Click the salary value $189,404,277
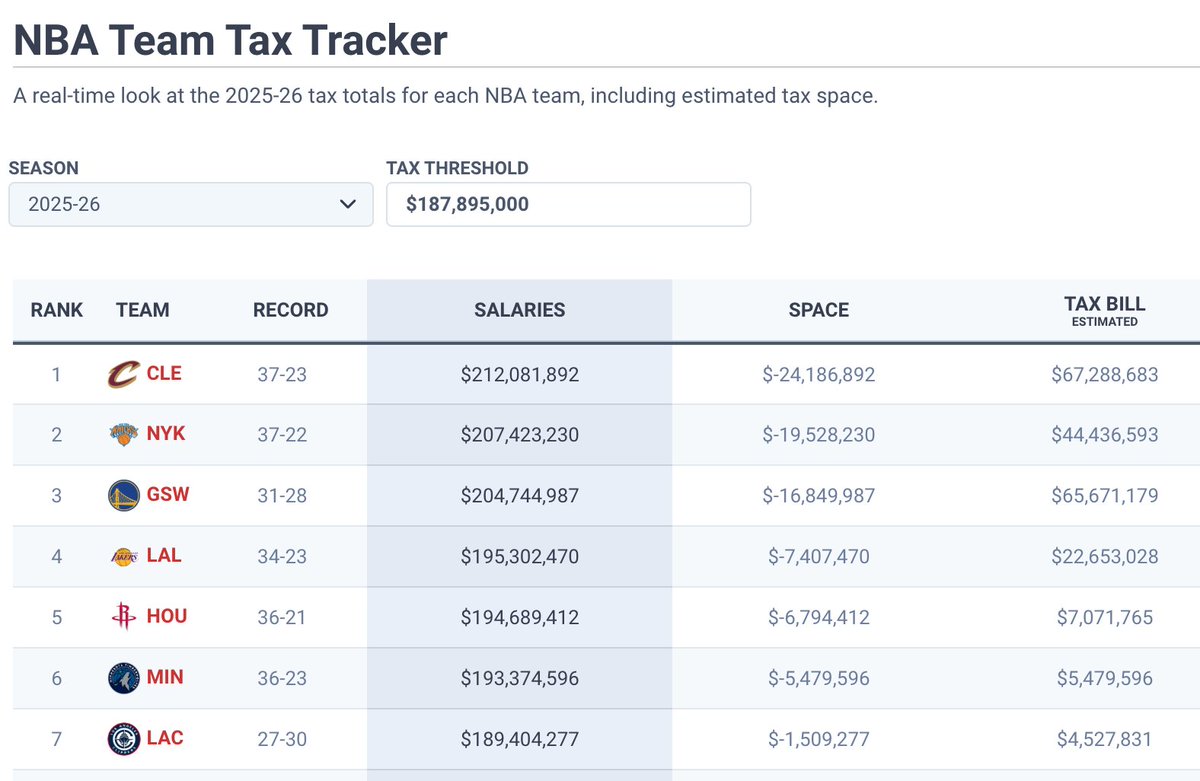 pyautogui.click(x=520, y=739)
